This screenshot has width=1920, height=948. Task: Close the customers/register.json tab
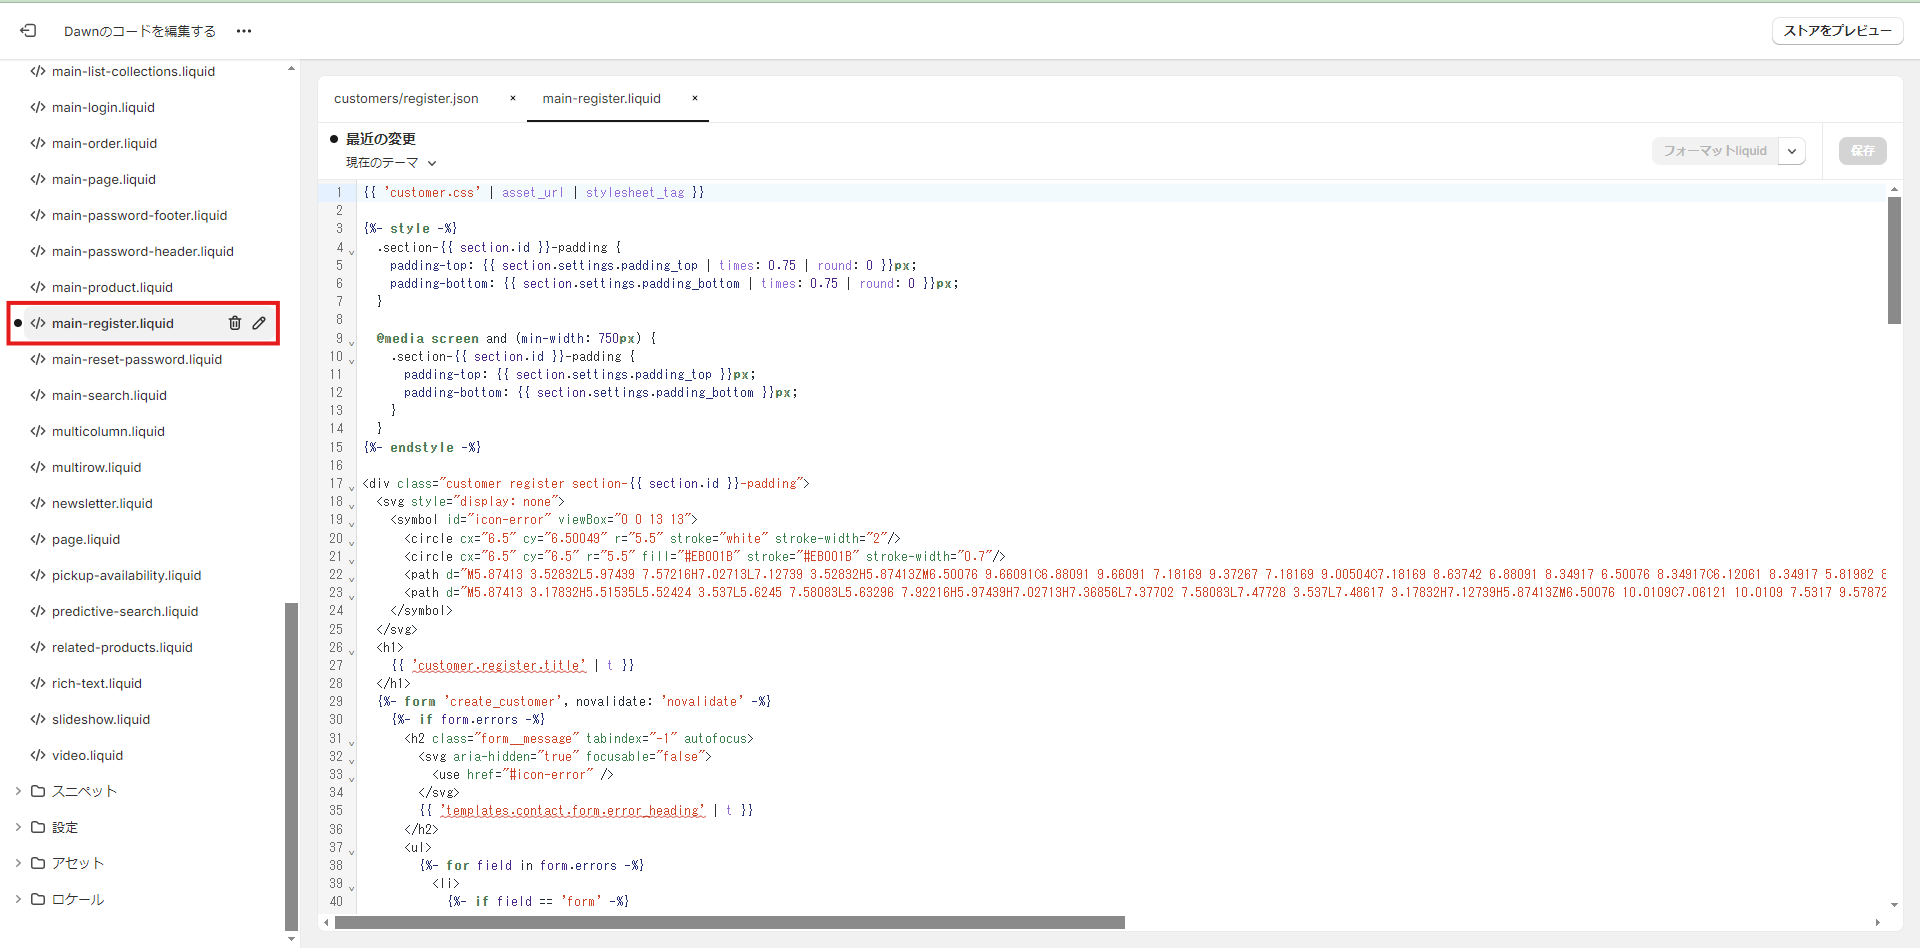(513, 98)
